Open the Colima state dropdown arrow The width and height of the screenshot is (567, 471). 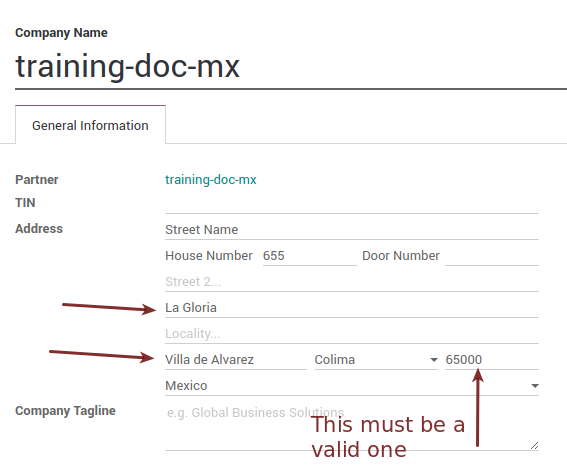coord(434,360)
